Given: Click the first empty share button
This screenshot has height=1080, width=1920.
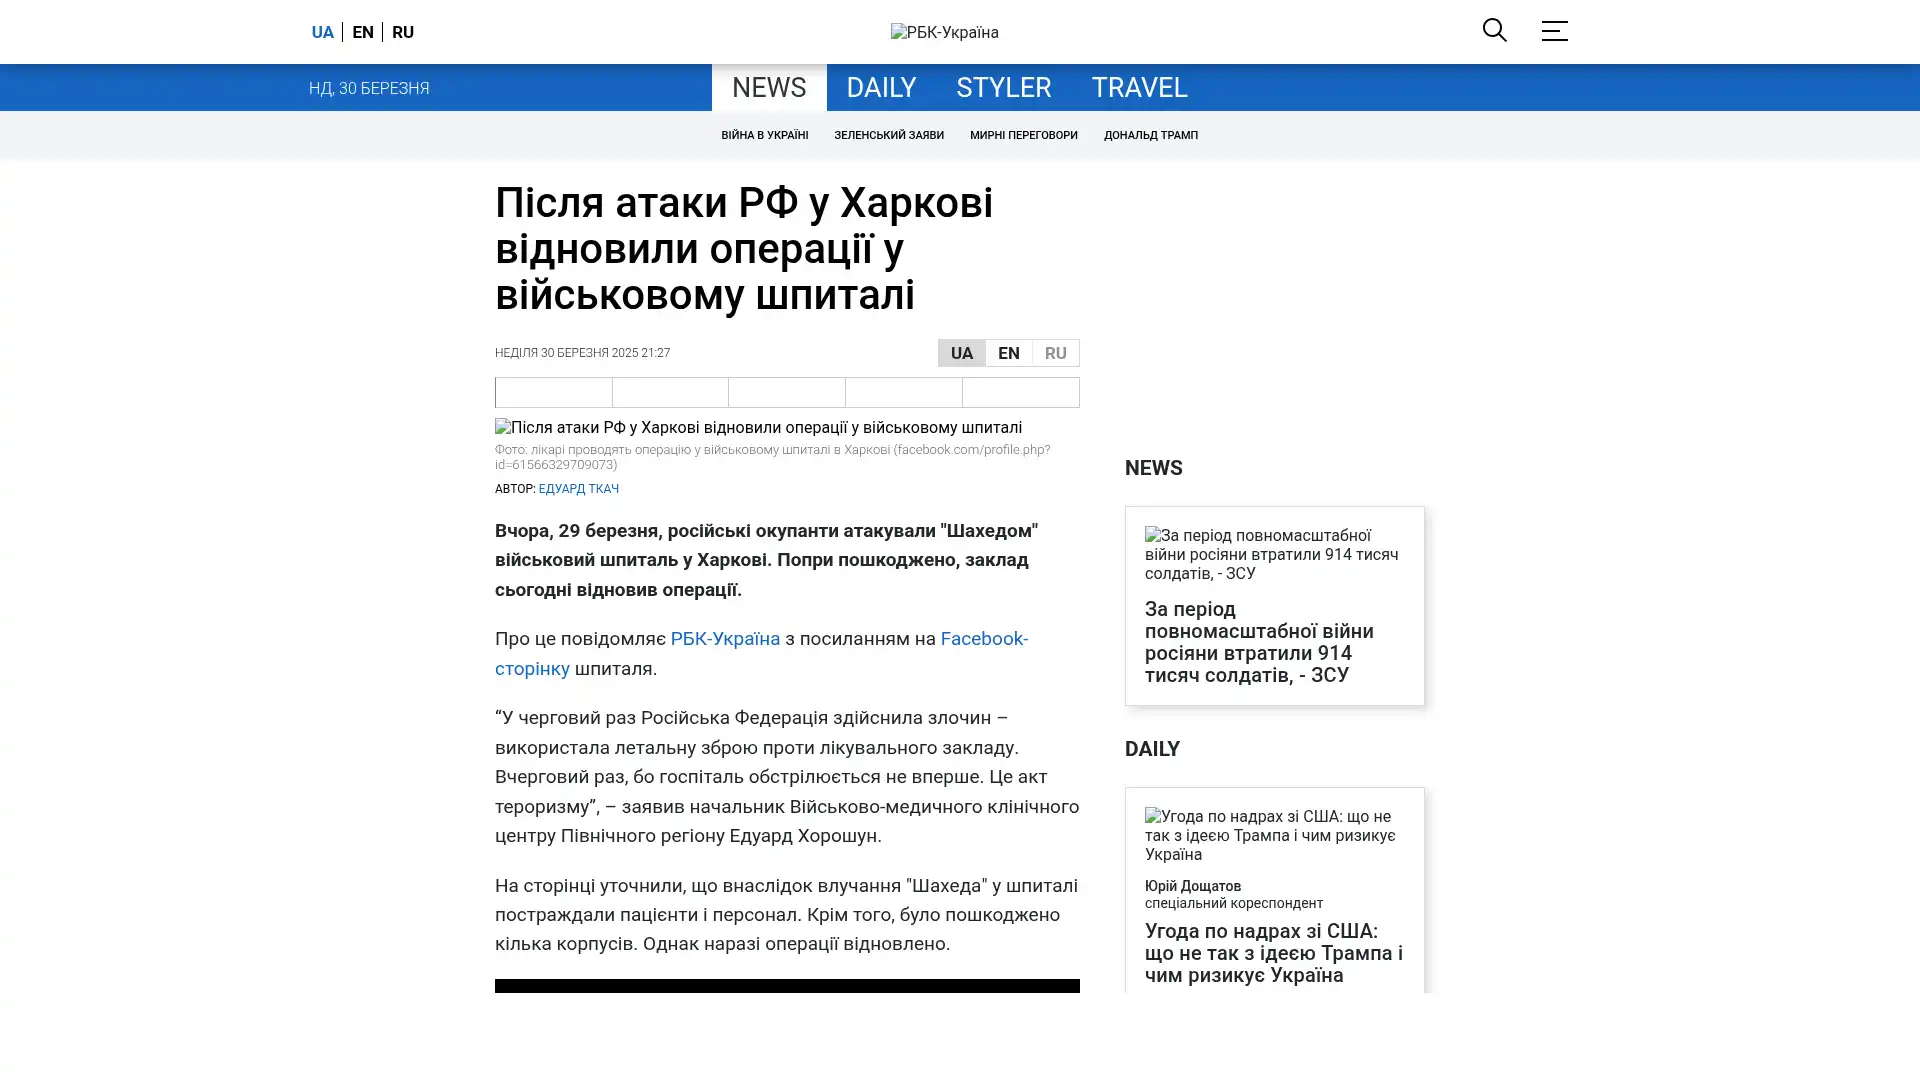Looking at the screenshot, I should 553,392.
